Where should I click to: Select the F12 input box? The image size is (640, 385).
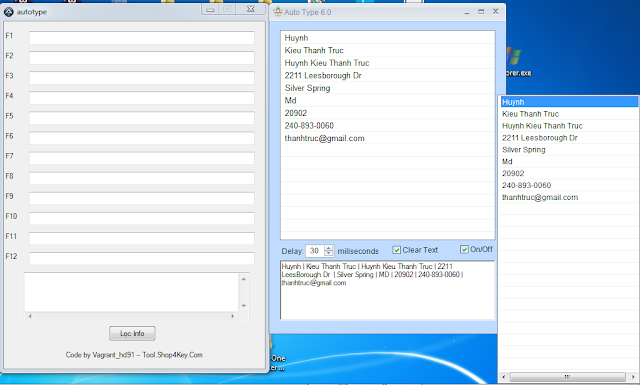coord(142,258)
